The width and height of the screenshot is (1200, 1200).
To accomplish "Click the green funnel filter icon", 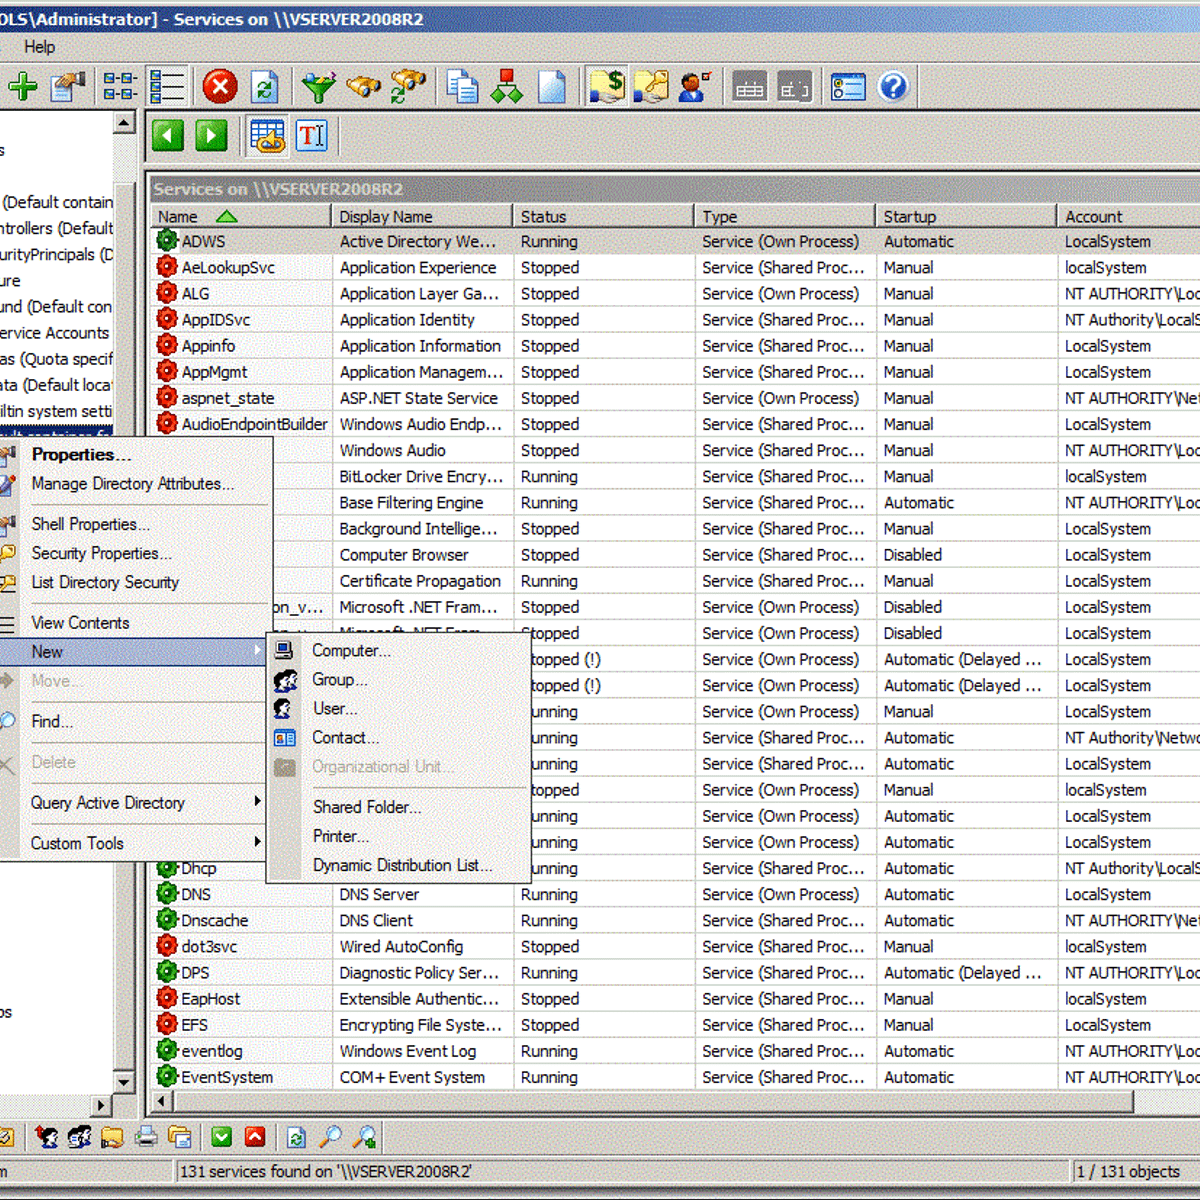I will click(318, 87).
